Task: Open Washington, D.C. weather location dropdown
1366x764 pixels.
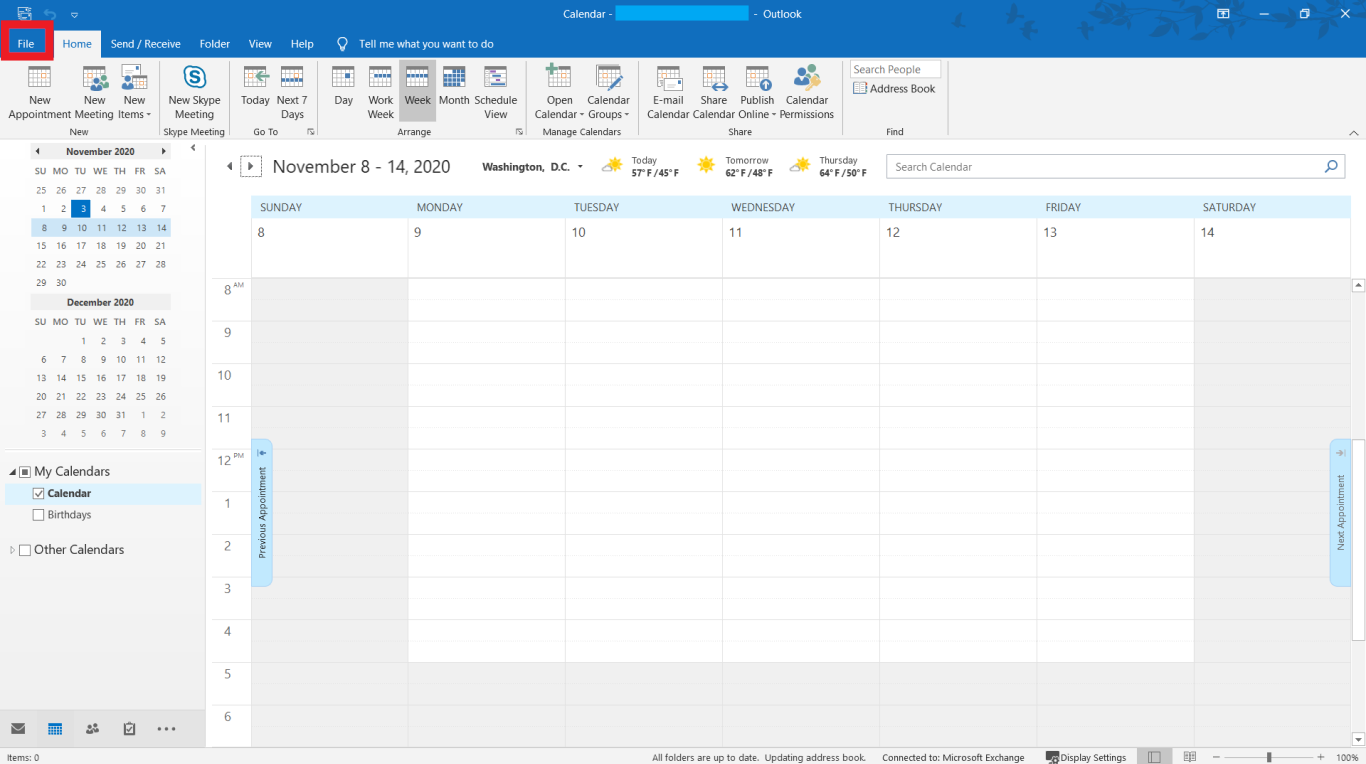Action: 580,167
